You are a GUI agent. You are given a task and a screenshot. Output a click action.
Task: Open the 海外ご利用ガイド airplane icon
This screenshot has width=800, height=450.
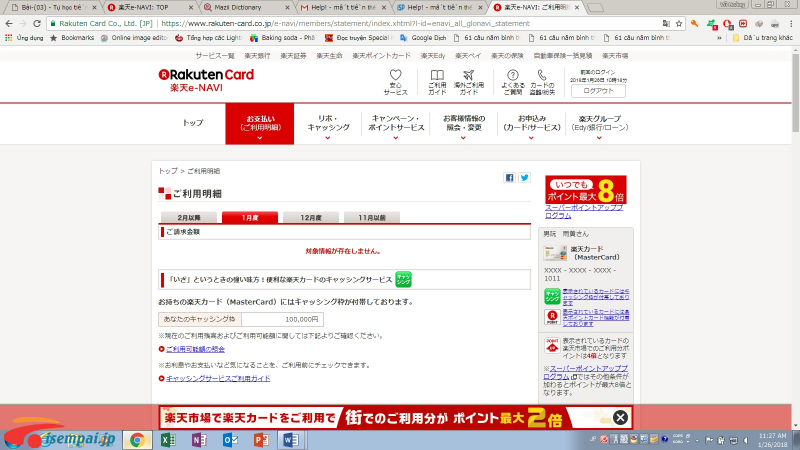tap(468, 75)
